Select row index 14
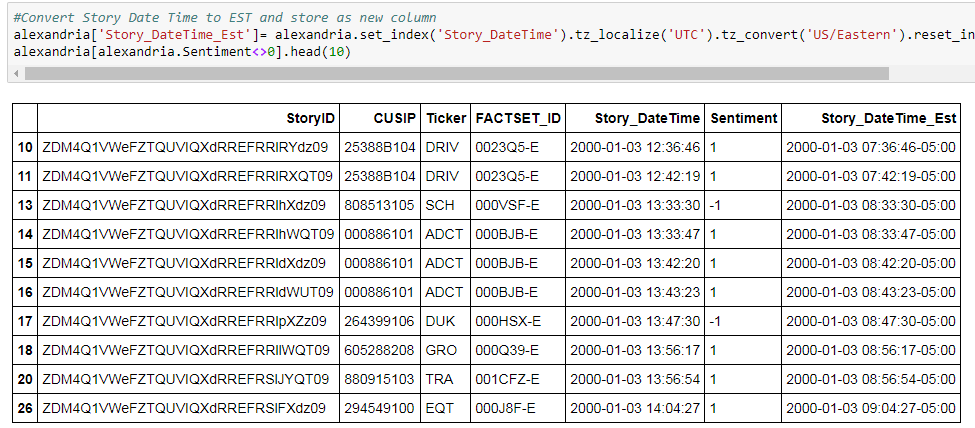Viewport: 975px width, 428px height. pyautogui.click(x=25, y=235)
